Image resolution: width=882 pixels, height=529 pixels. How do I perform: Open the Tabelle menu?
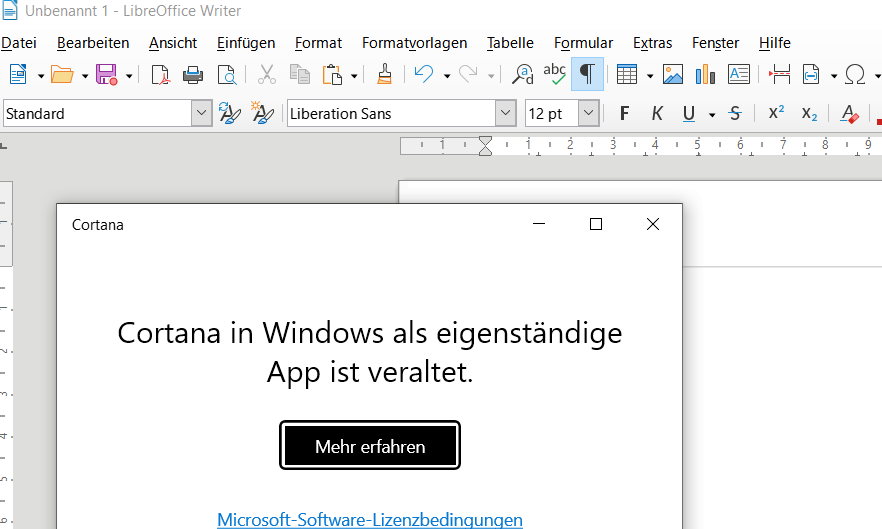click(510, 43)
